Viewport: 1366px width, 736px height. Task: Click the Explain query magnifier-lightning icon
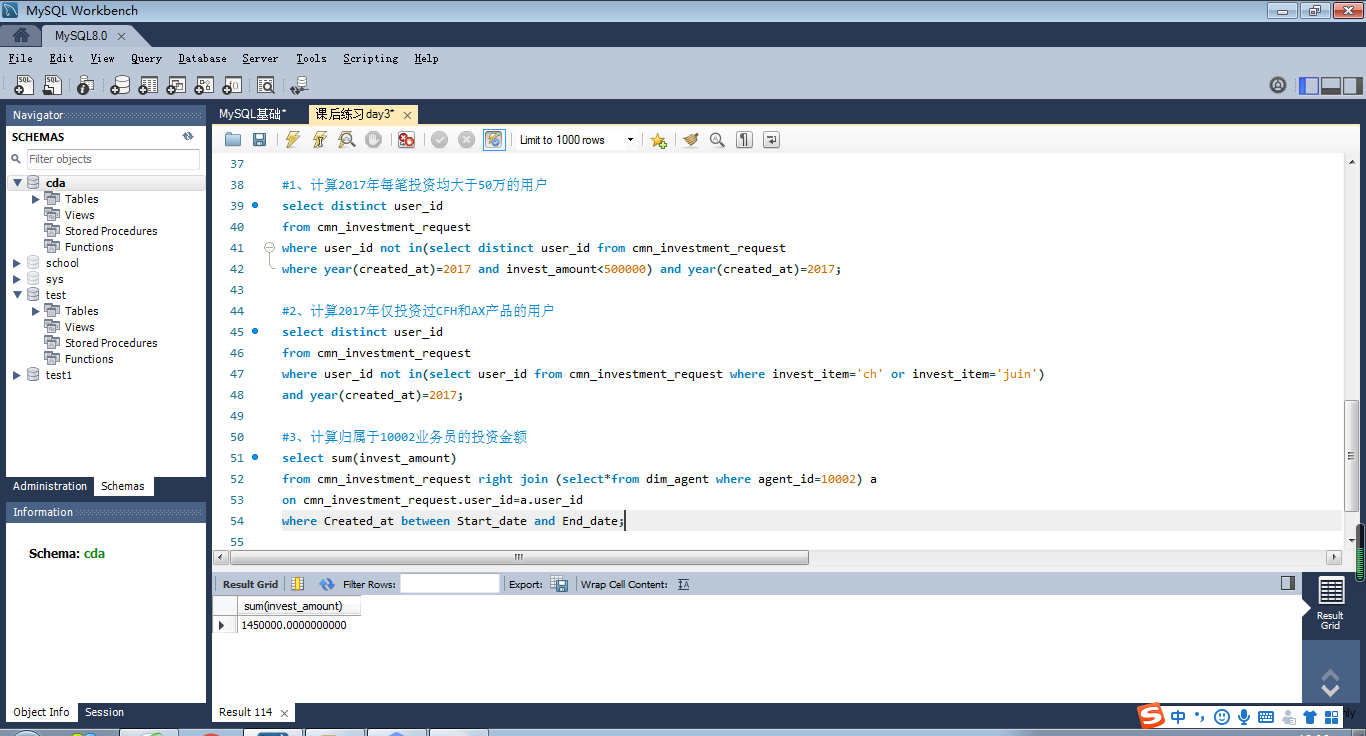click(346, 140)
